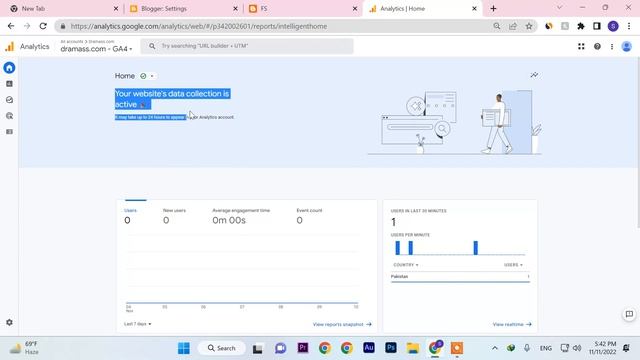
Task: Click the Google apps grid icon
Action: coord(581,47)
